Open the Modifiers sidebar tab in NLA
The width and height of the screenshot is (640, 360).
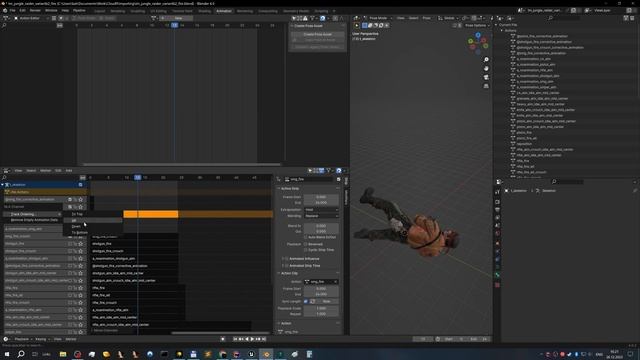click(x=347, y=197)
